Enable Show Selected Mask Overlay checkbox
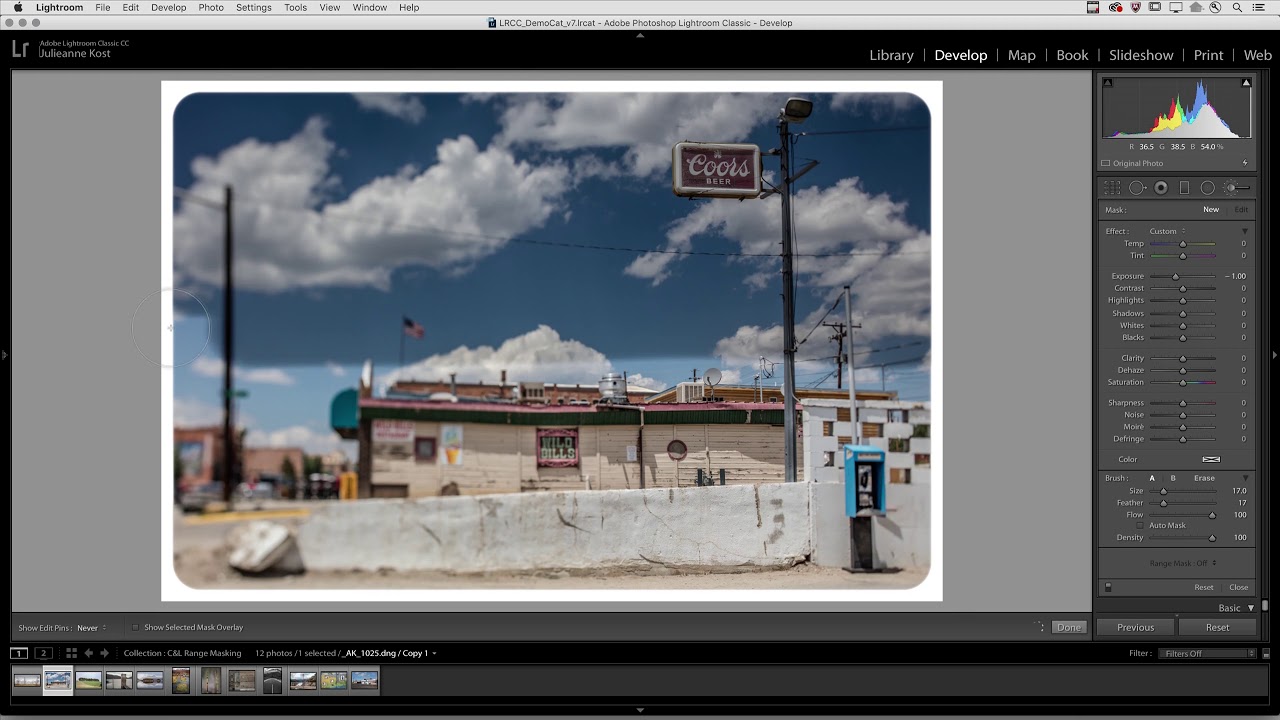 pos(136,627)
